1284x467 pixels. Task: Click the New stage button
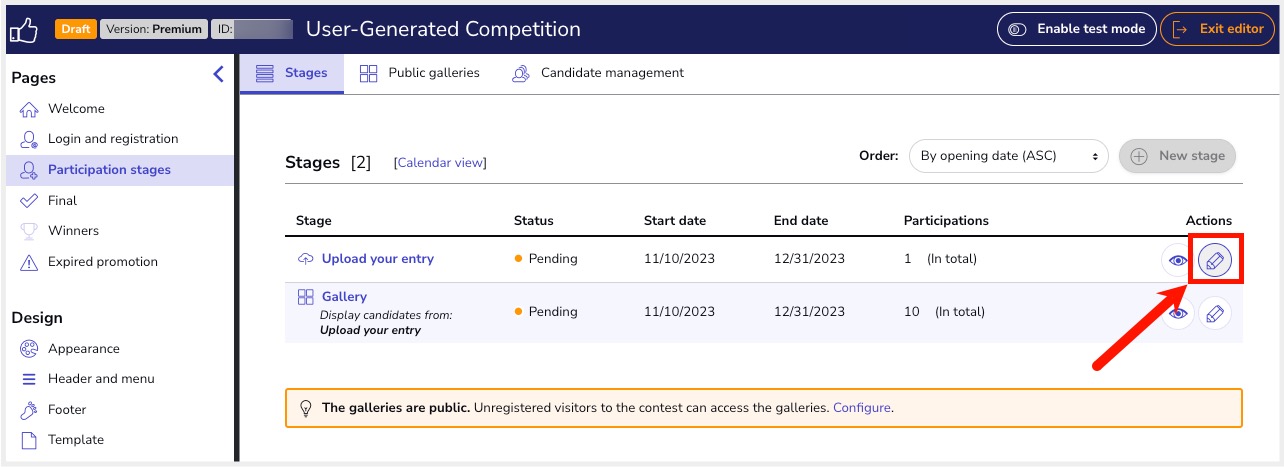(1177, 156)
